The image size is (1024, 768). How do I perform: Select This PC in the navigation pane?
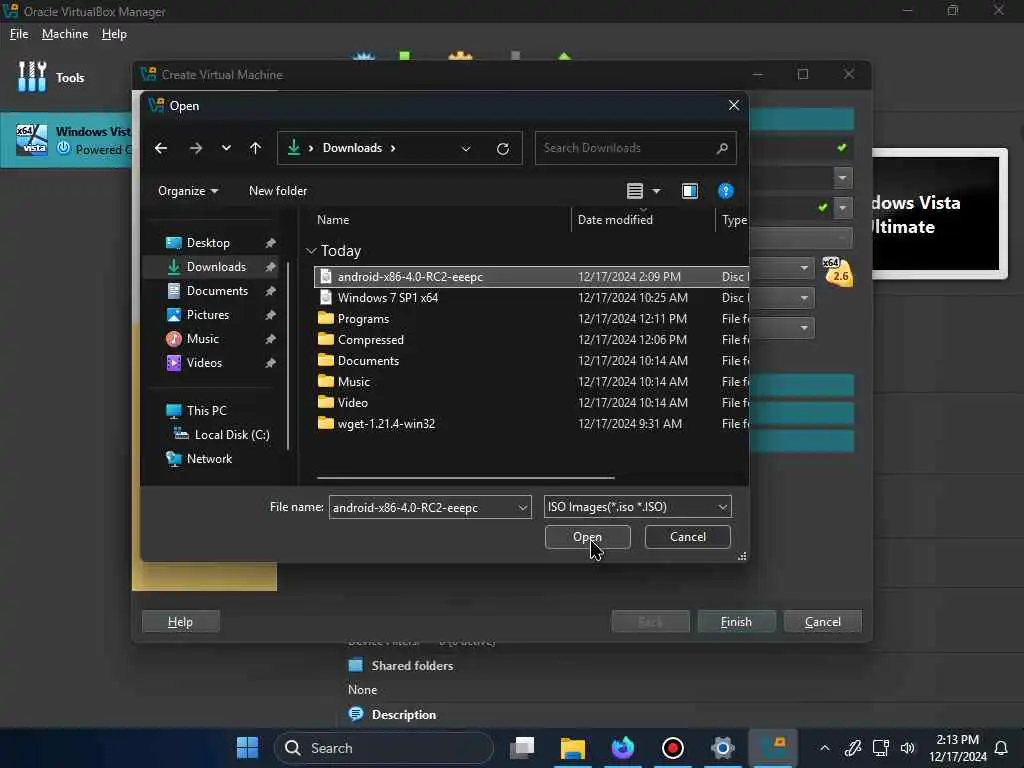click(x=206, y=411)
